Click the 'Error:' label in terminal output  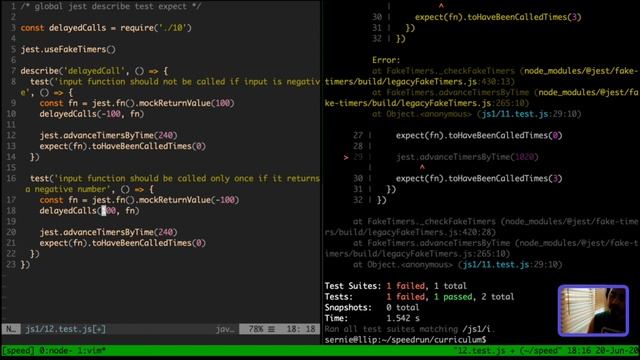(386, 60)
